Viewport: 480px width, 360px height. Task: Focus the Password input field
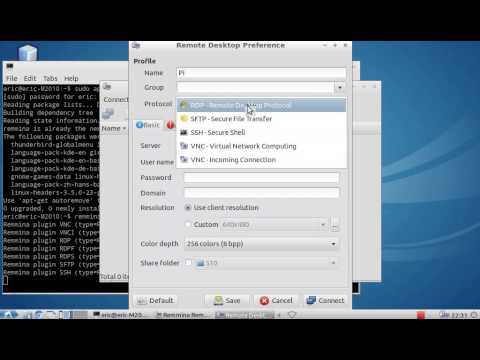point(262,178)
